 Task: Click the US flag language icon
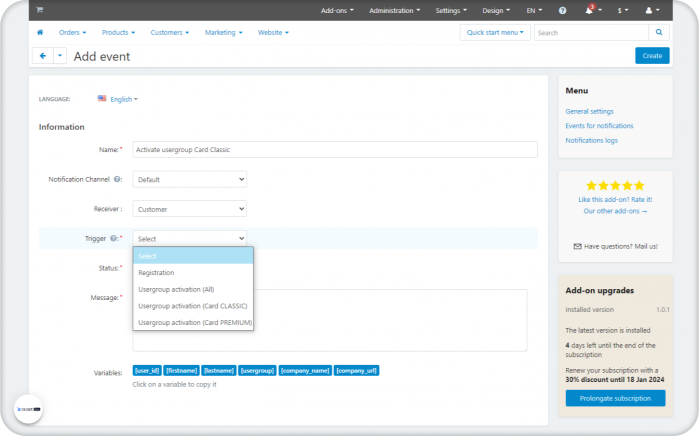[x=102, y=99]
